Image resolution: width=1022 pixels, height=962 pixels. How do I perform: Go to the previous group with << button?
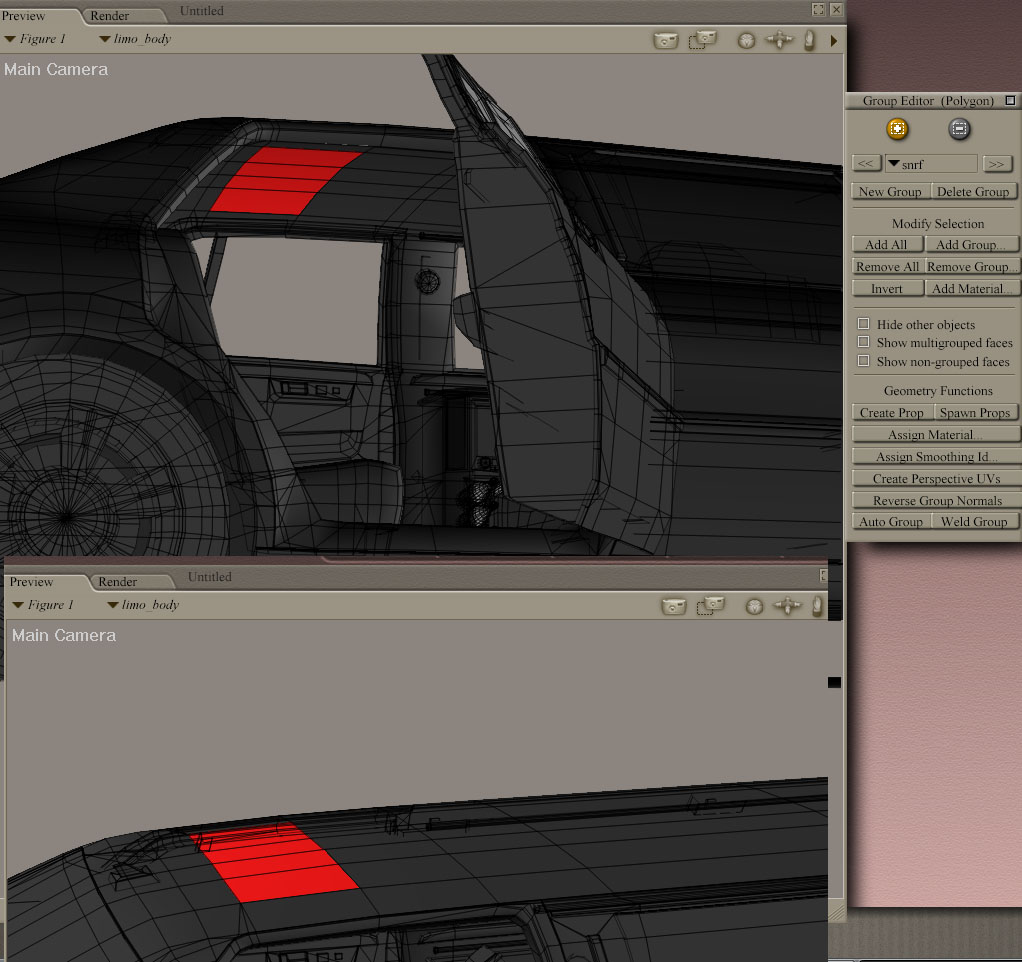point(866,164)
